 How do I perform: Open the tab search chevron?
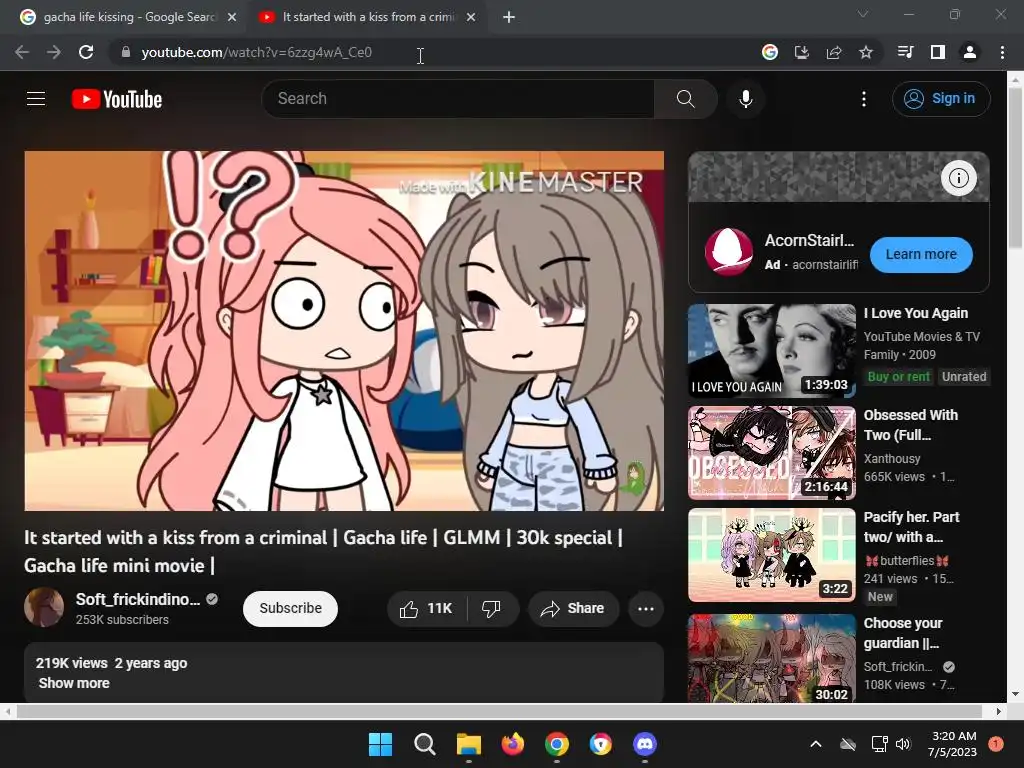click(x=862, y=14)
